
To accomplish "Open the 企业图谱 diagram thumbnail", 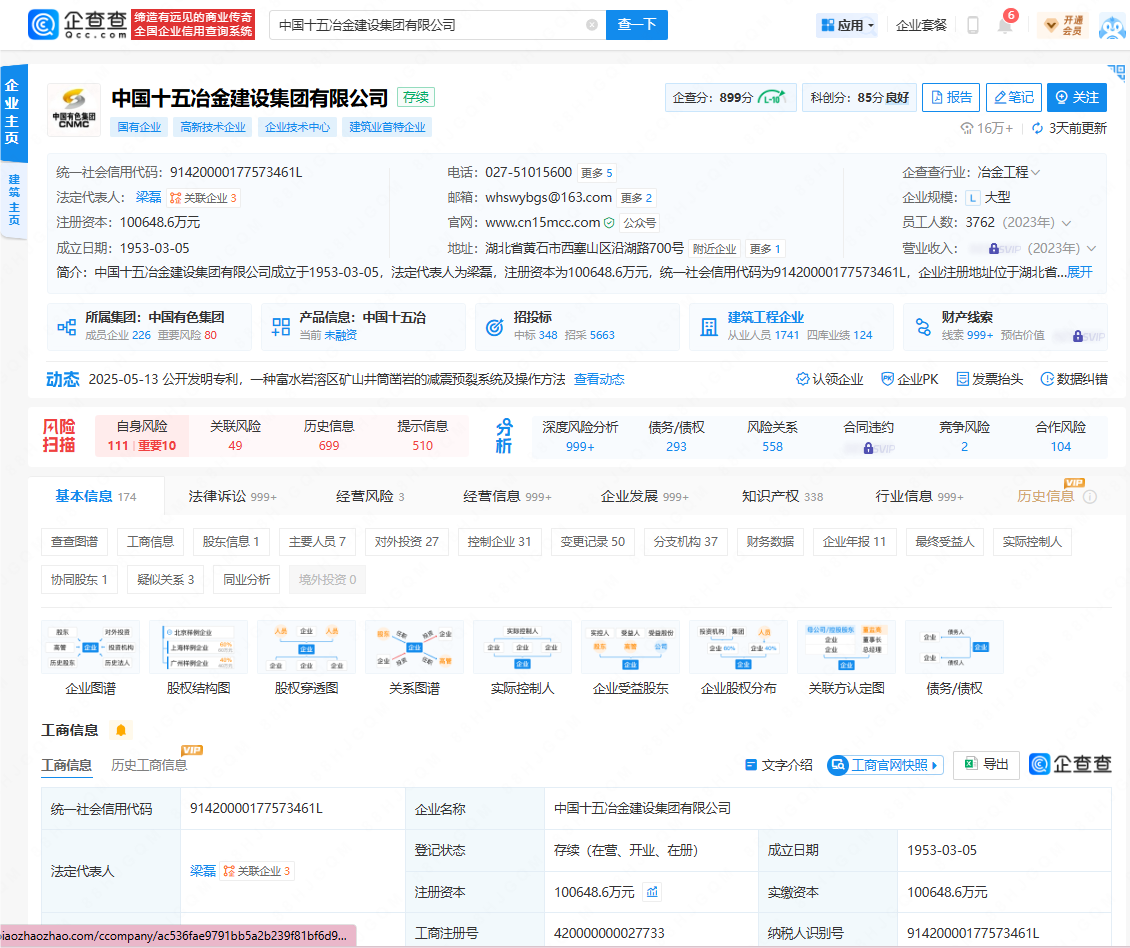I will pos(90,647).
